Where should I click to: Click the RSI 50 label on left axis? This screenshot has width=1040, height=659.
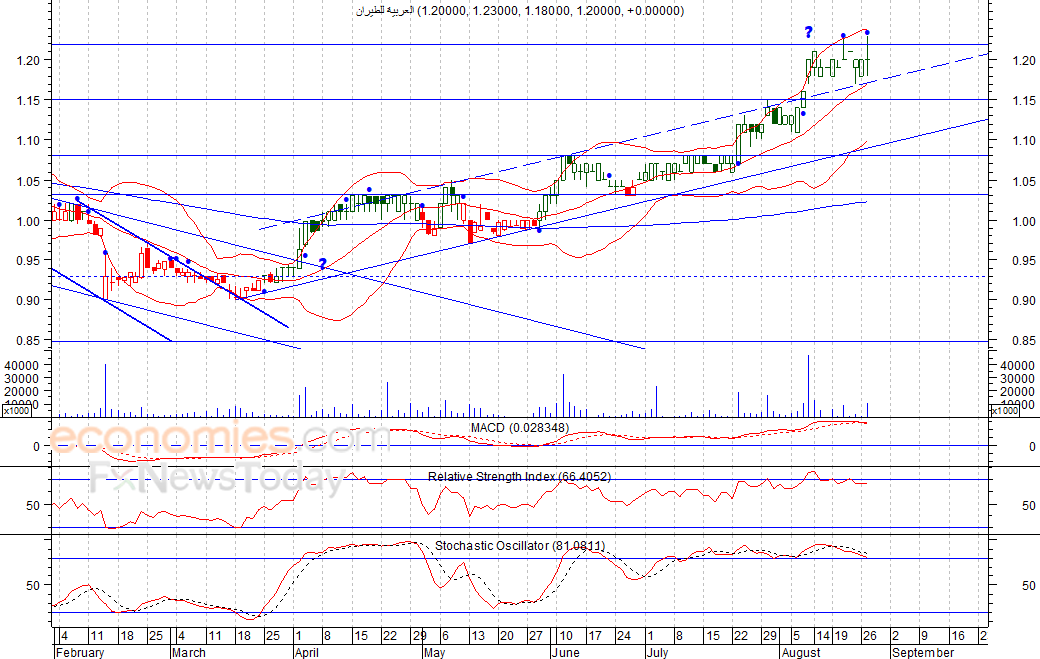[x=33, y=505]
